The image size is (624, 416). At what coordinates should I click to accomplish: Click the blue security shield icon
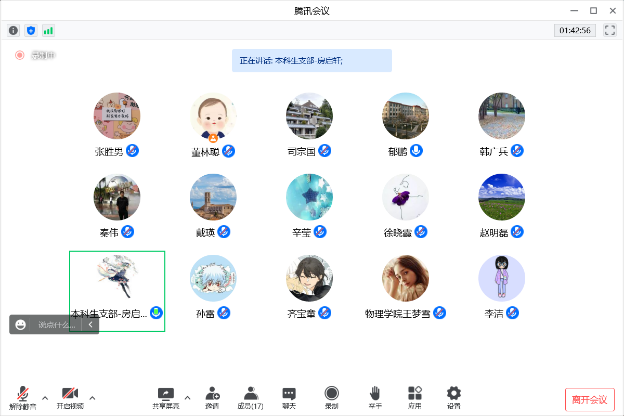pyautogui.click(x=30, y=30)
